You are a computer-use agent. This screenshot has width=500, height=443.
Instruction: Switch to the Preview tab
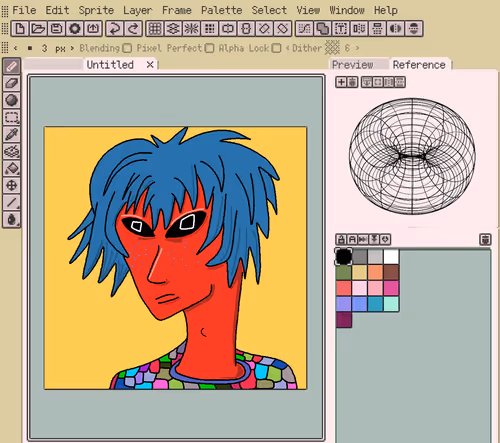point(353,65)
